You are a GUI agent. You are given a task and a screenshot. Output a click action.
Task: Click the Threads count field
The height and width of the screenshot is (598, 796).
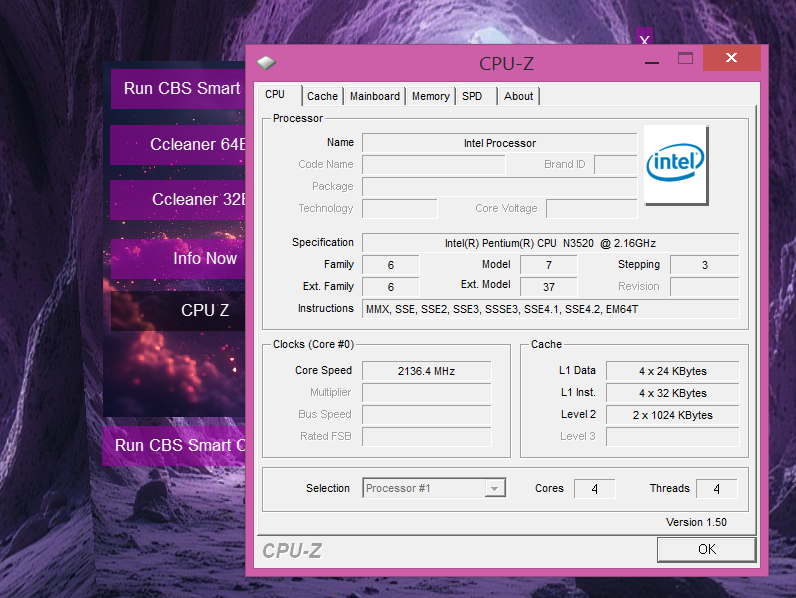coord(716,489)
